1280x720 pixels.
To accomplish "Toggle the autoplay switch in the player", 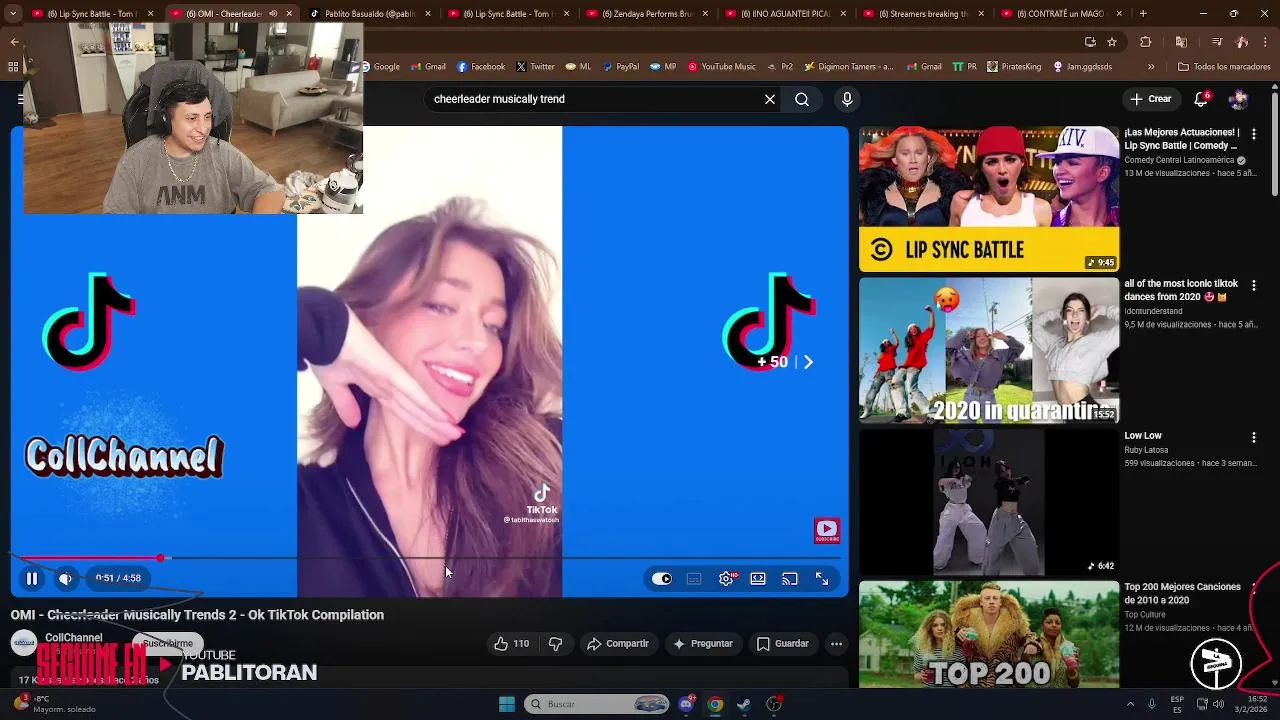I will [x=662, y=579].
